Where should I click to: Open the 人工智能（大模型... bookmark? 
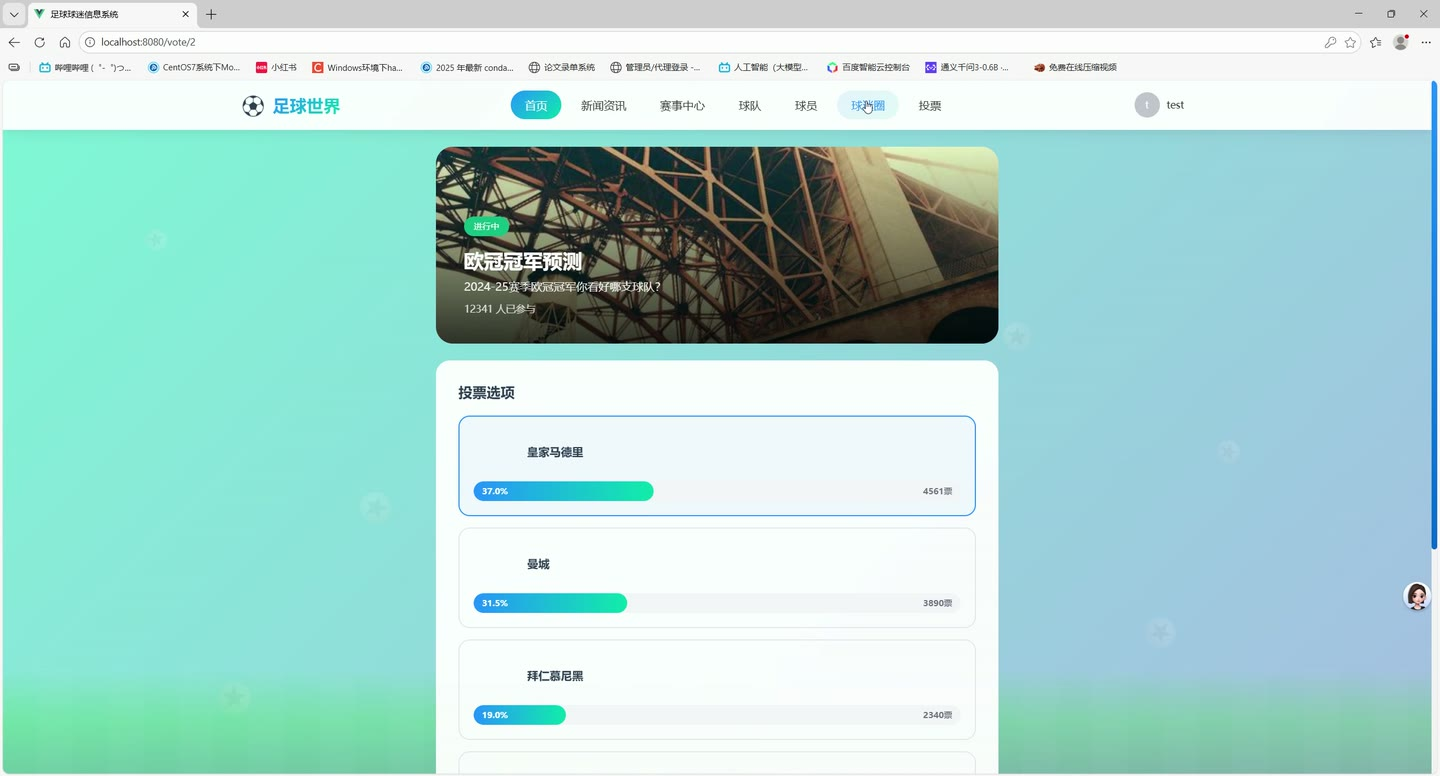coord(764,68)
